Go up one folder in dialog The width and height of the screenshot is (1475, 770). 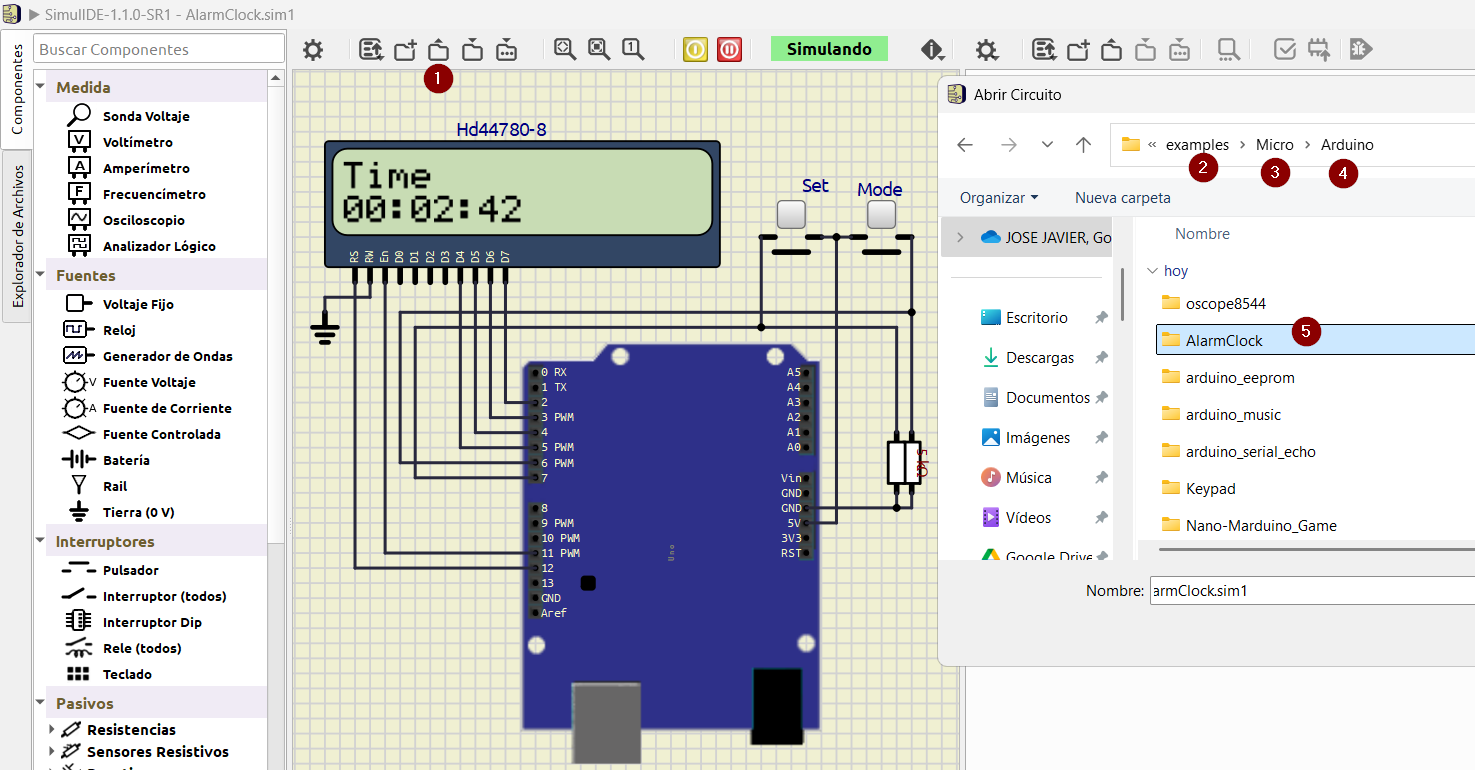(1083, 145)
